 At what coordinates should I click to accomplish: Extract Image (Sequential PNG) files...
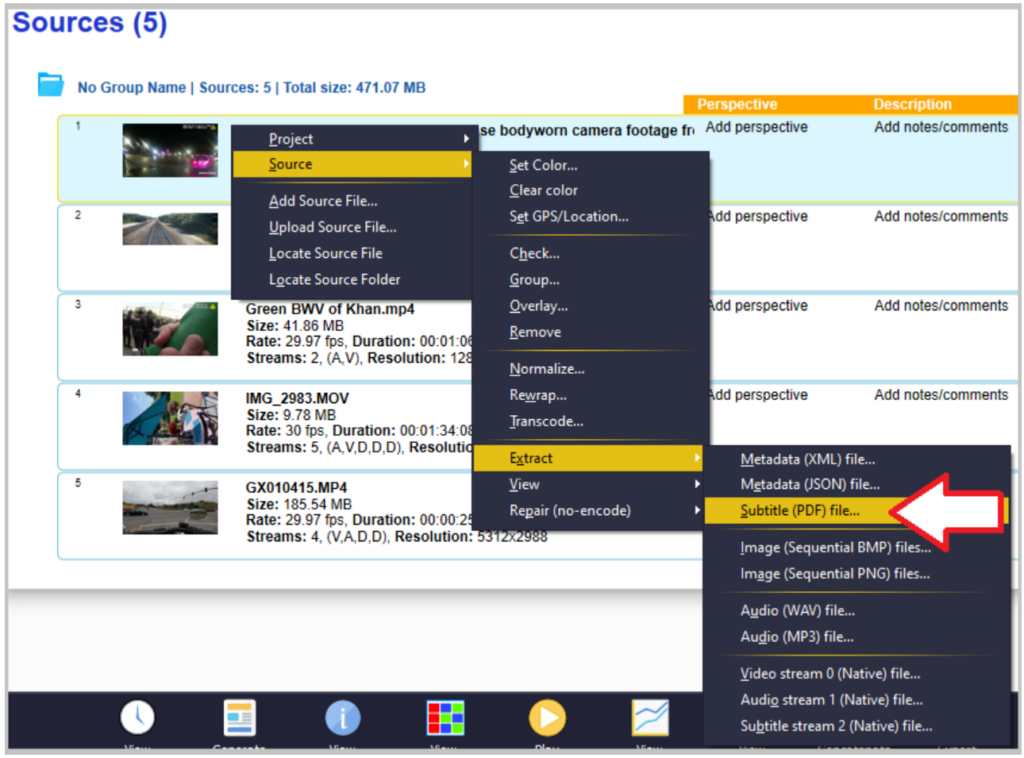857,574
